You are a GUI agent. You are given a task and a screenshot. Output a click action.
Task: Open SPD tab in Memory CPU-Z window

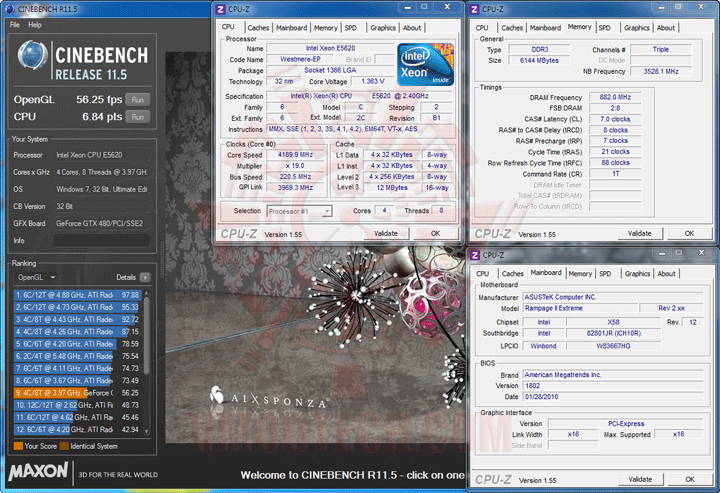[x=605, y=28]
